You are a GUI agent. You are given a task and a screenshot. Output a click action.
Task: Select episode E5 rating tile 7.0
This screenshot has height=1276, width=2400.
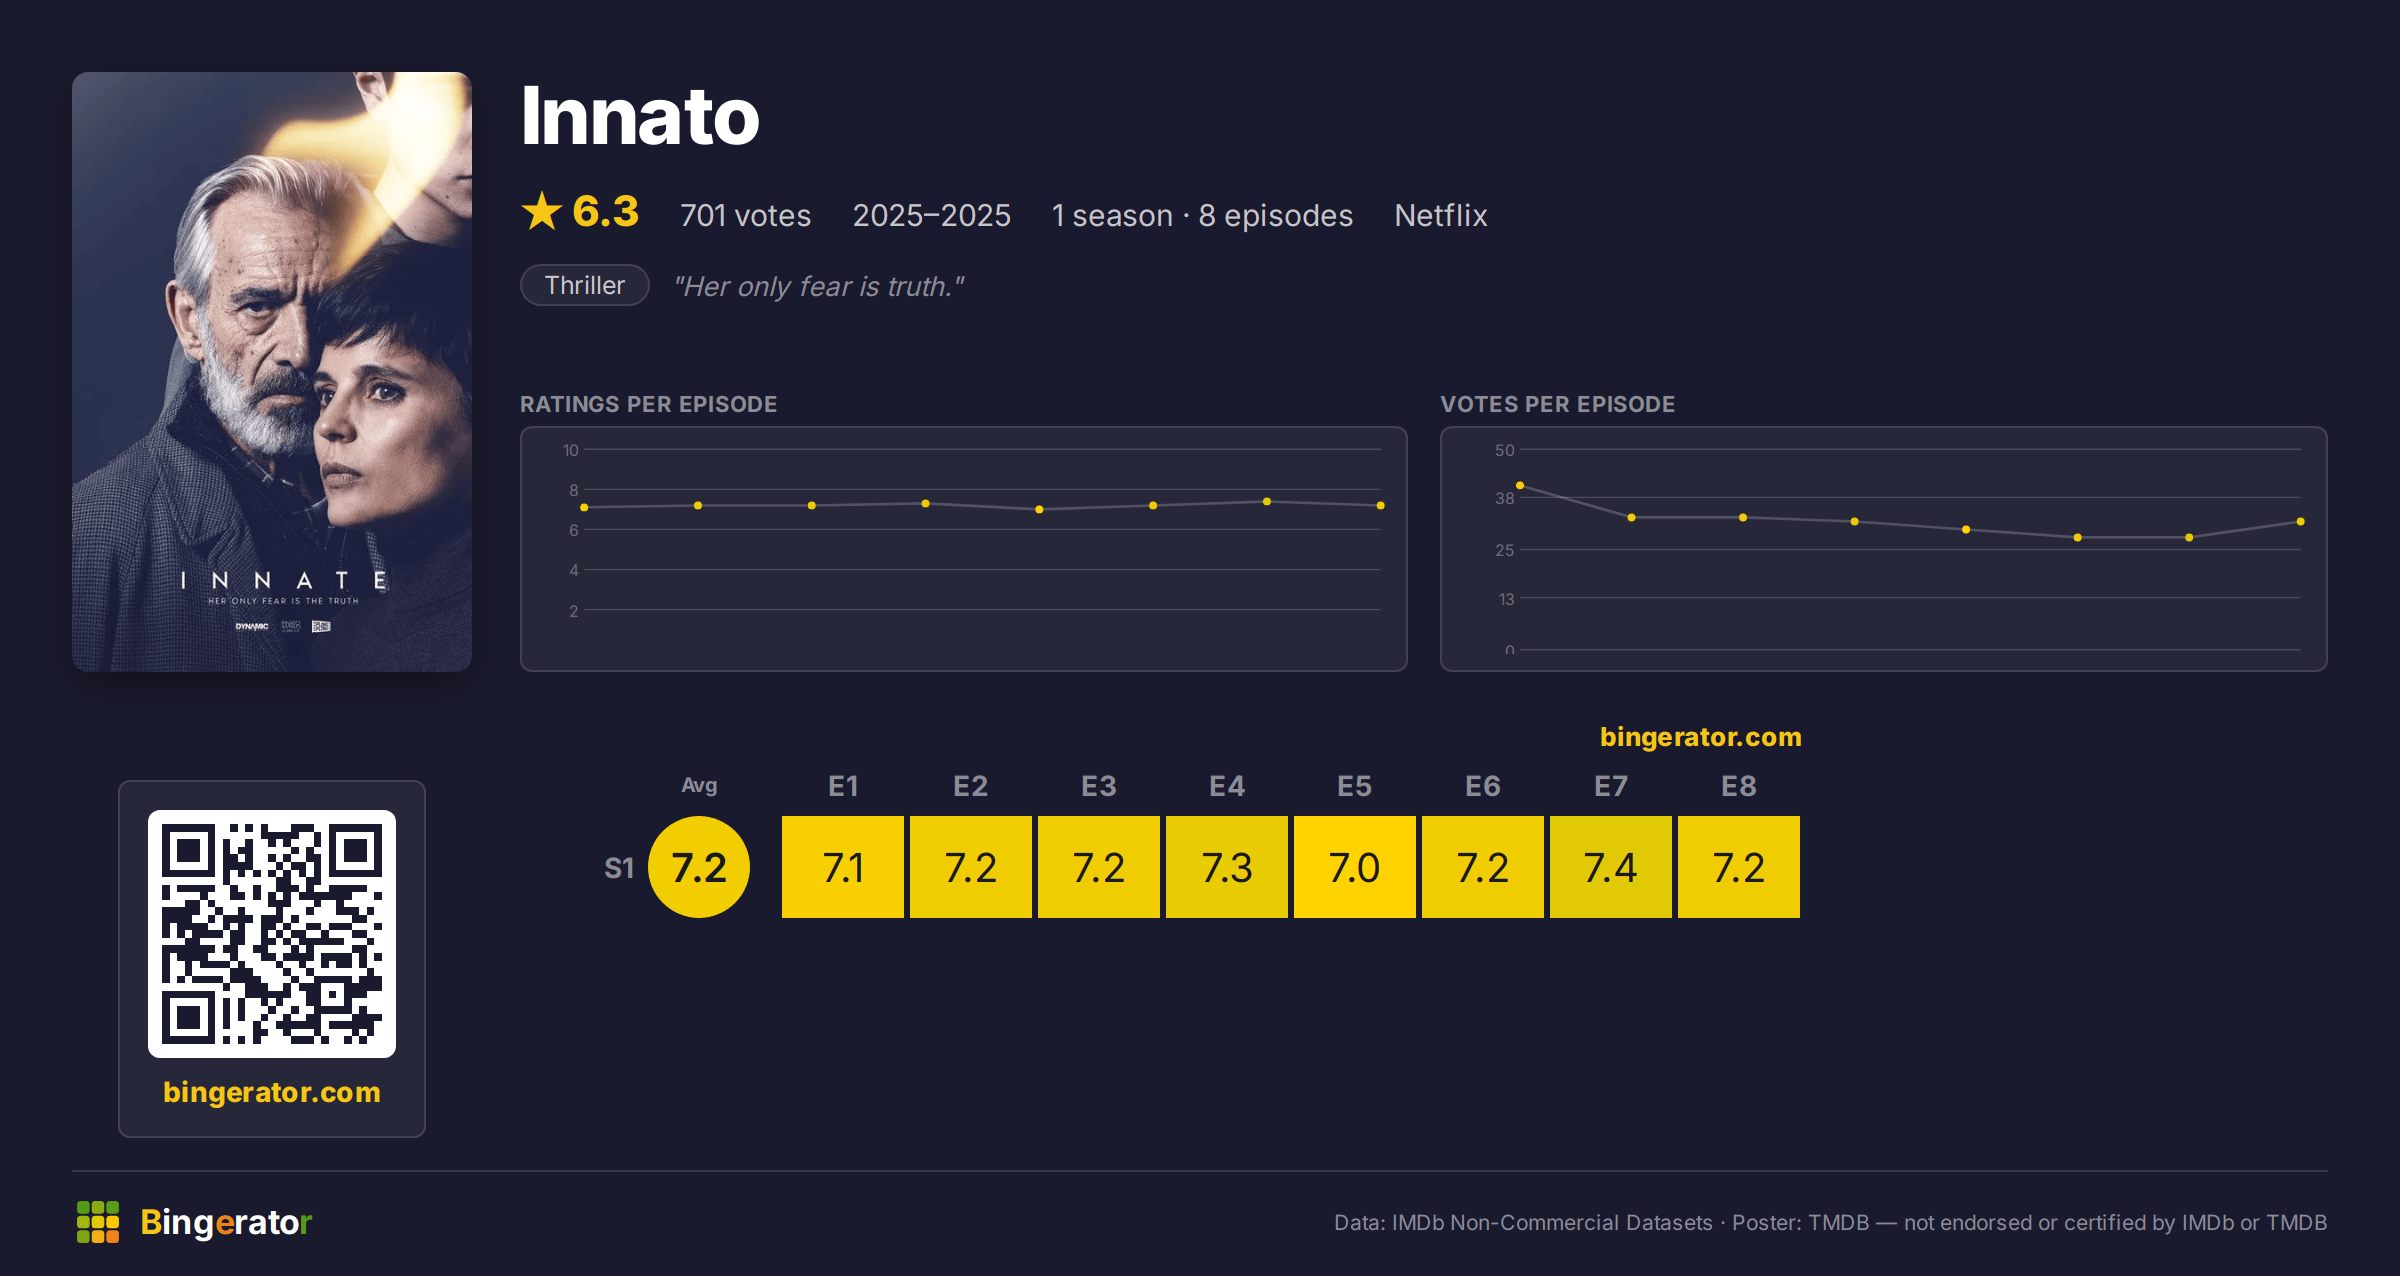pyautogui.click(x=1355, y=867)
